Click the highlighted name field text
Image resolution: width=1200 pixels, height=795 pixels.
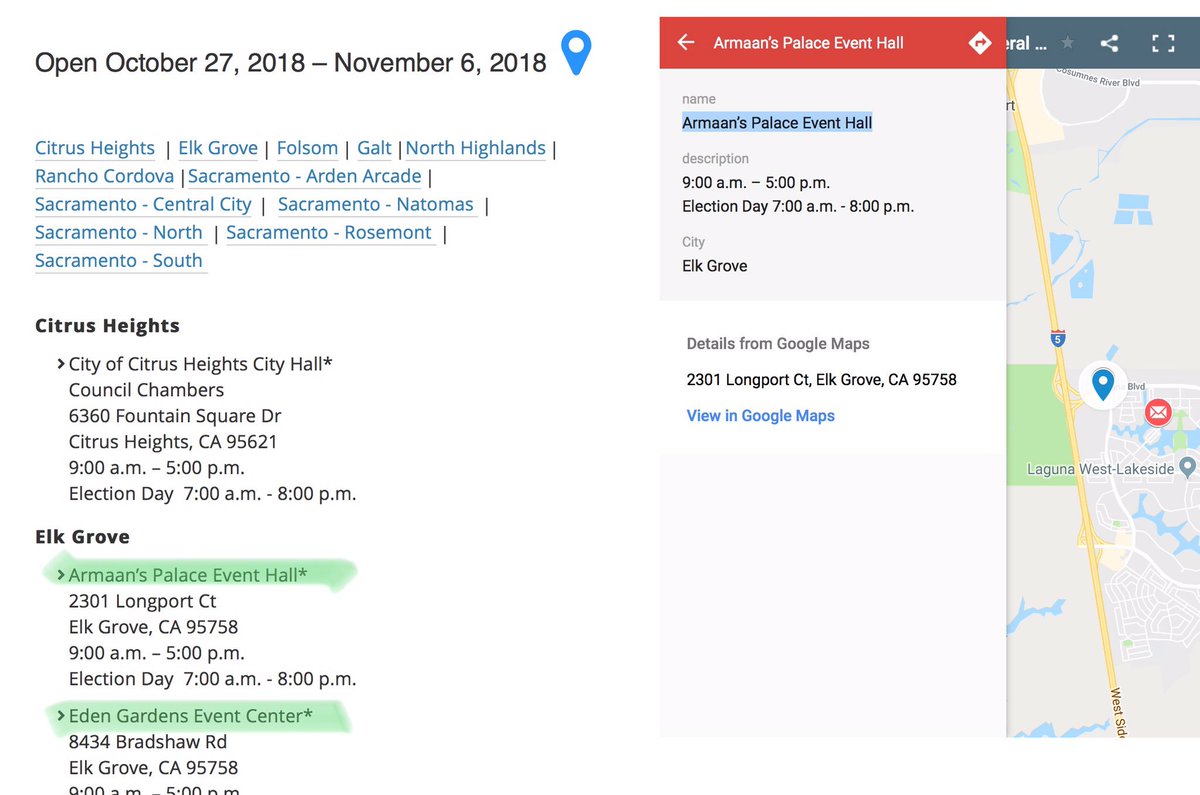click(x=777, y=123)
